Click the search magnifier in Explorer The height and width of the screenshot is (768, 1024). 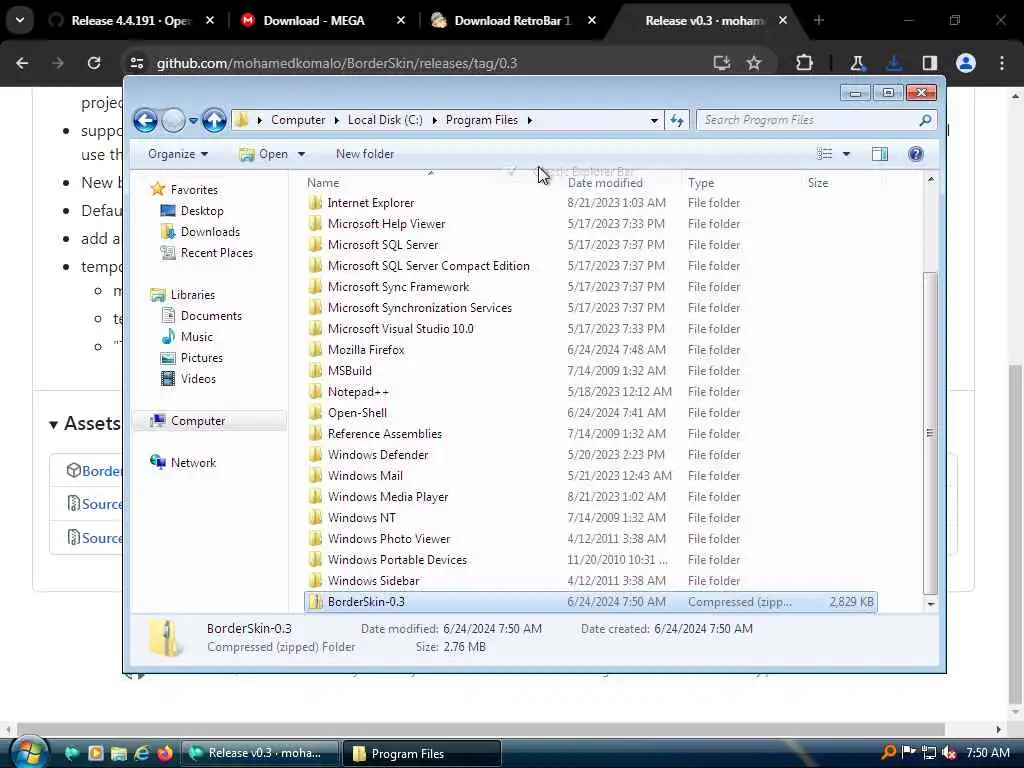(925, 120)
